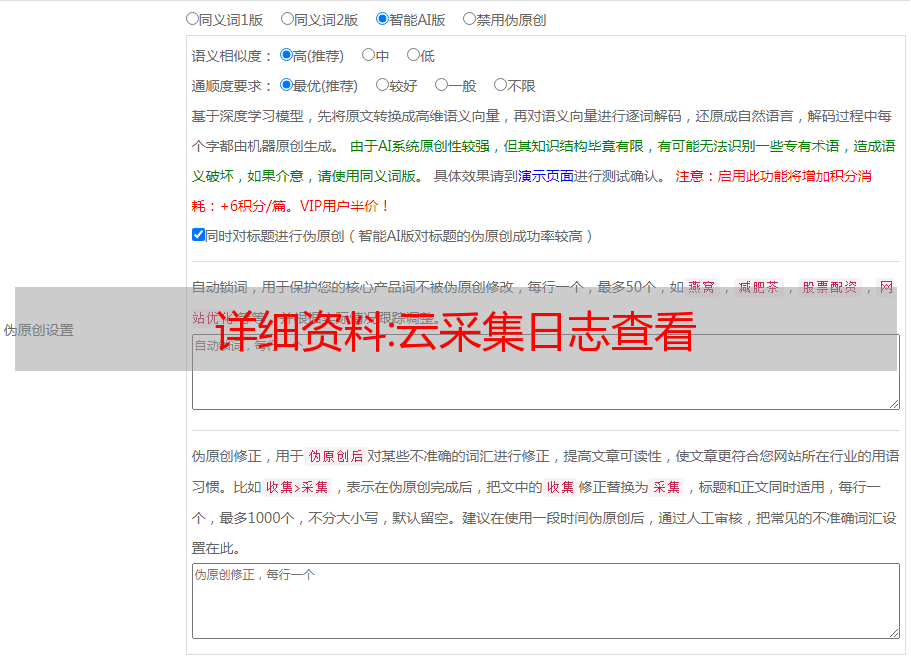Select 禁用伪原创 to disable rewriting
This screenshot has width=911, height=658.
click(x=469, y=19)
